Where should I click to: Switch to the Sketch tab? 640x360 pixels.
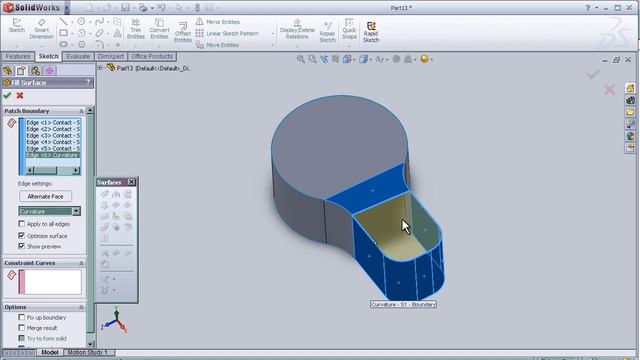(x=49, y=56)
